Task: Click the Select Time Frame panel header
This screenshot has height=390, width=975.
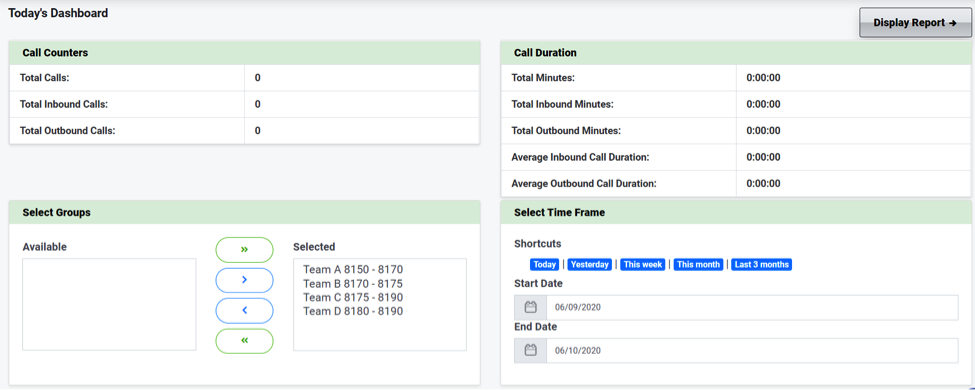Action: click(736, 212)
